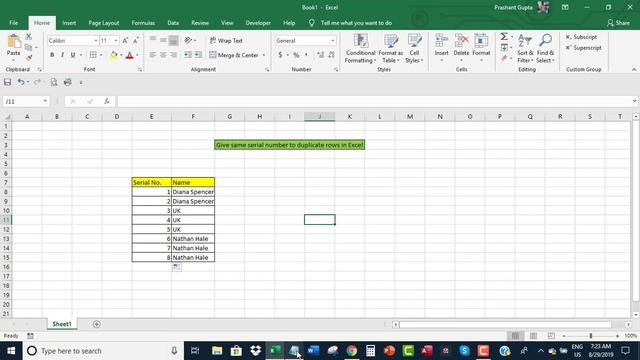
Task: Click in the formula bar
Action: 373,101
